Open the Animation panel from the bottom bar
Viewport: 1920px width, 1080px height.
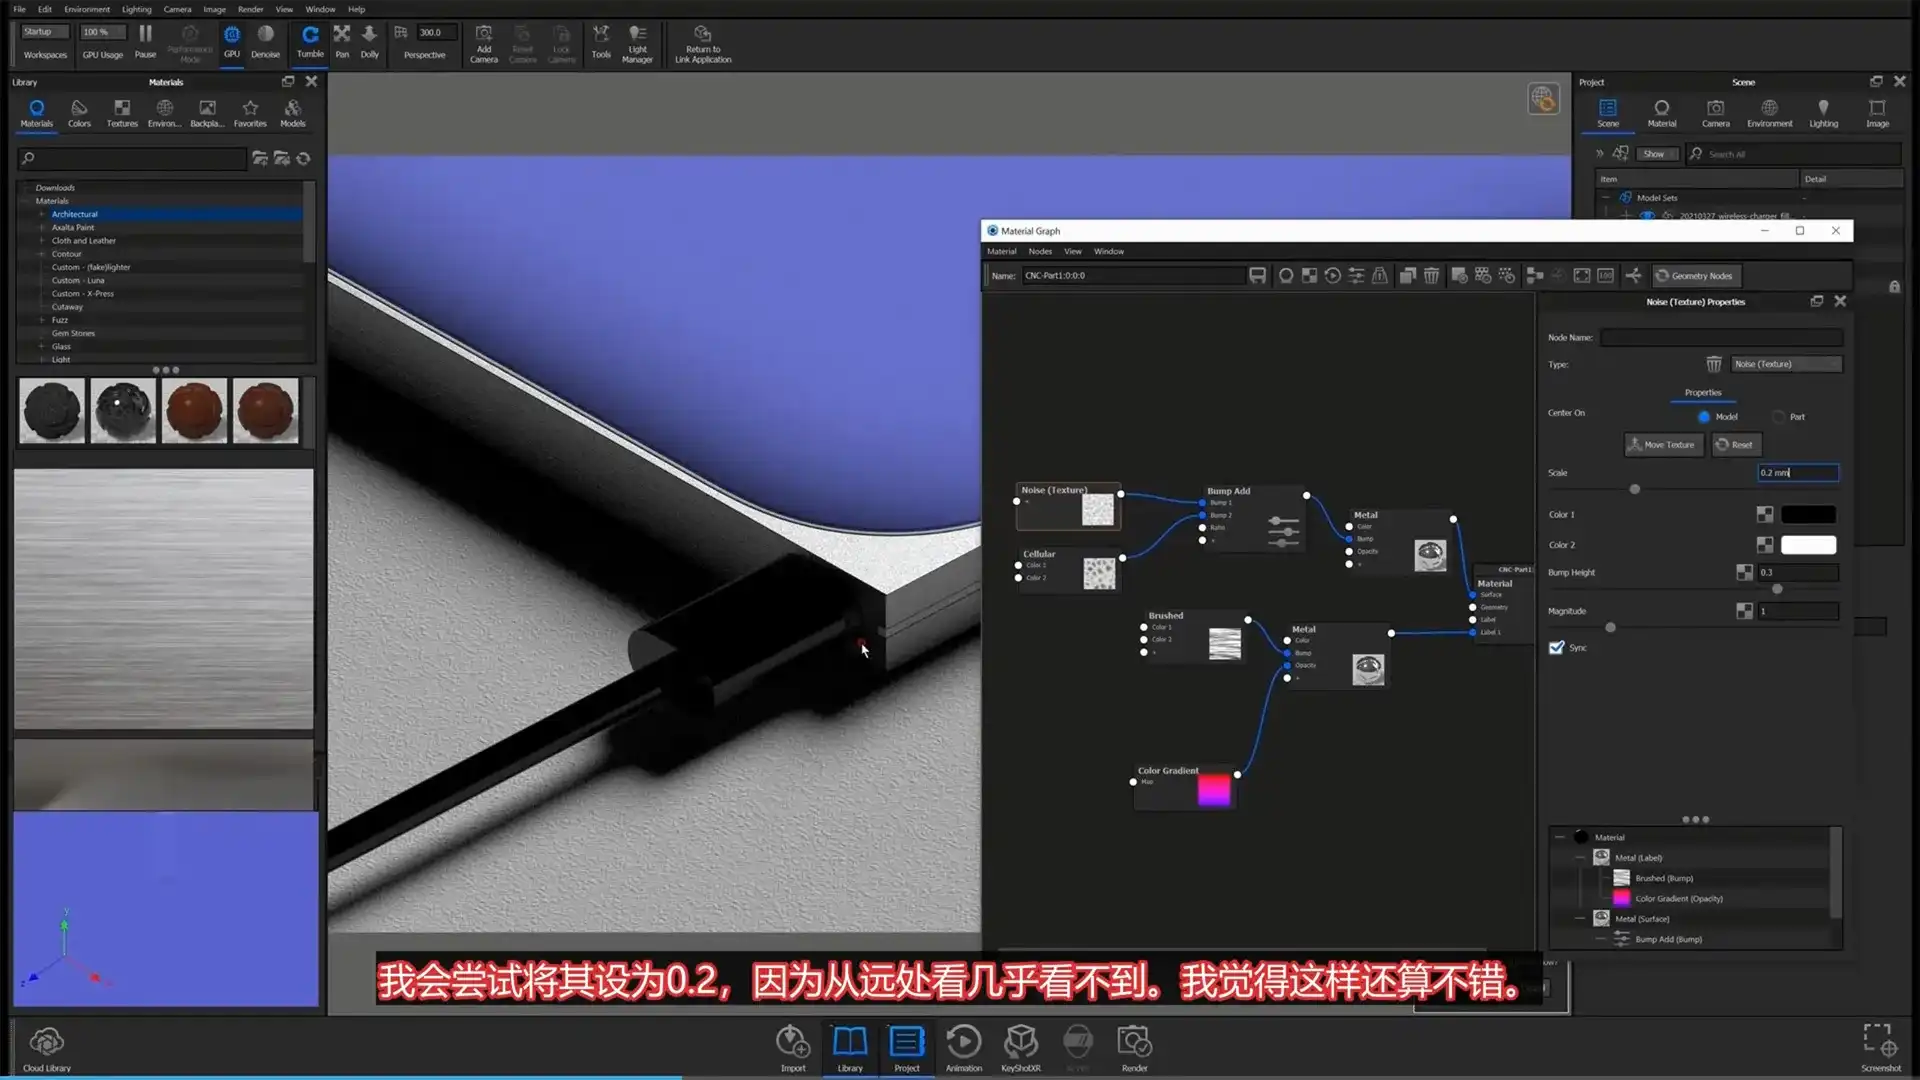963,1048
